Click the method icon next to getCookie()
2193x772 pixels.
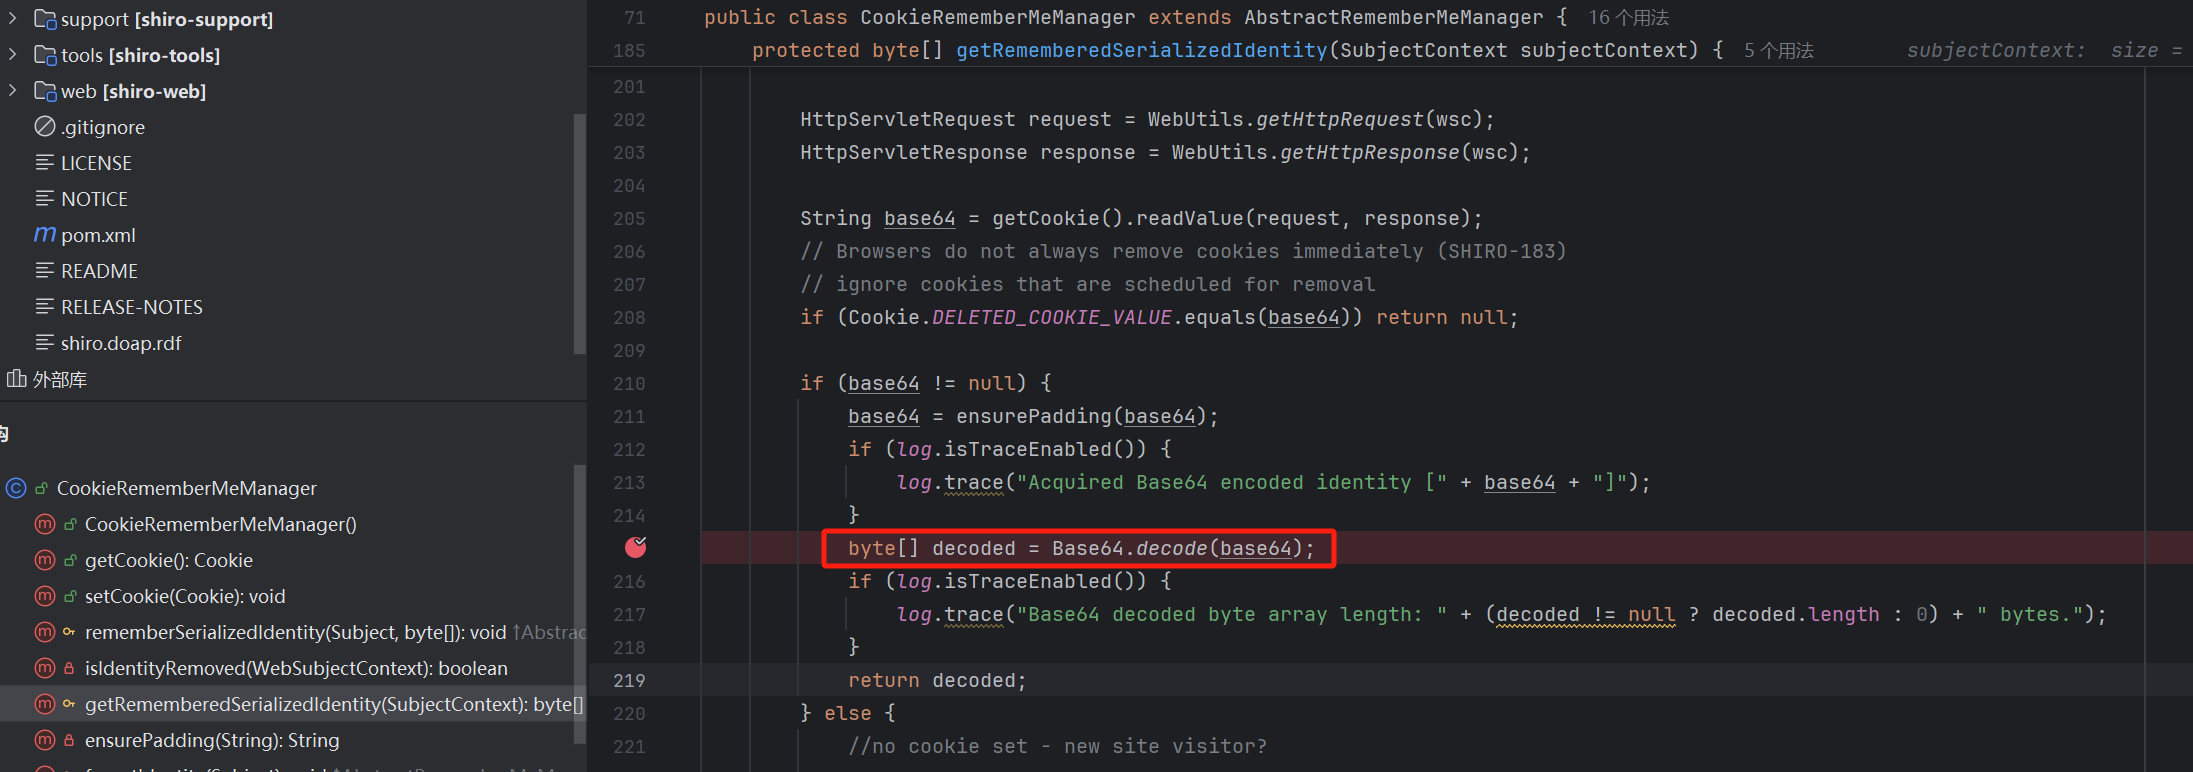coord(45,560)
